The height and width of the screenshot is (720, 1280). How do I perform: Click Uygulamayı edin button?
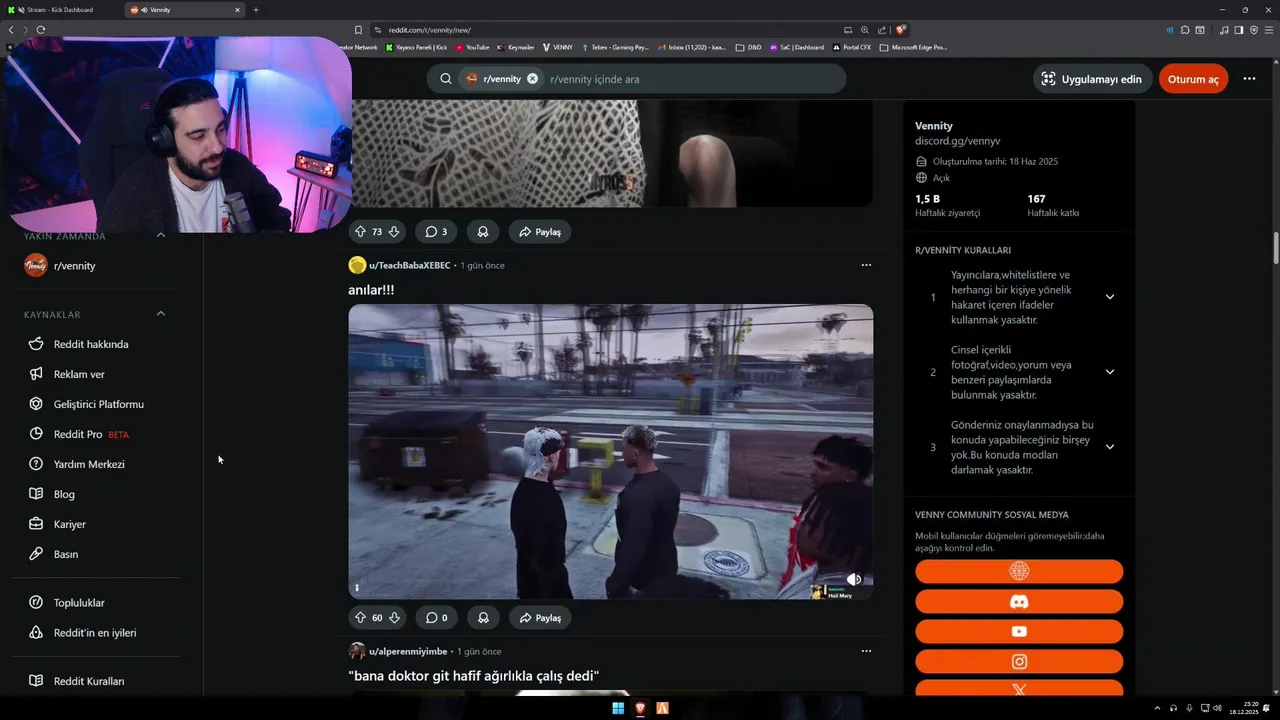[1092, 79]
